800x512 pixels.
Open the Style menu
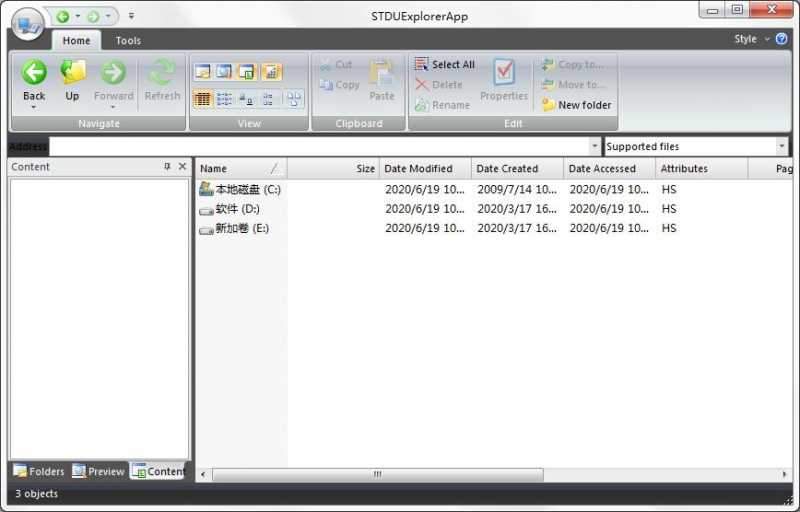click(751, 39)
